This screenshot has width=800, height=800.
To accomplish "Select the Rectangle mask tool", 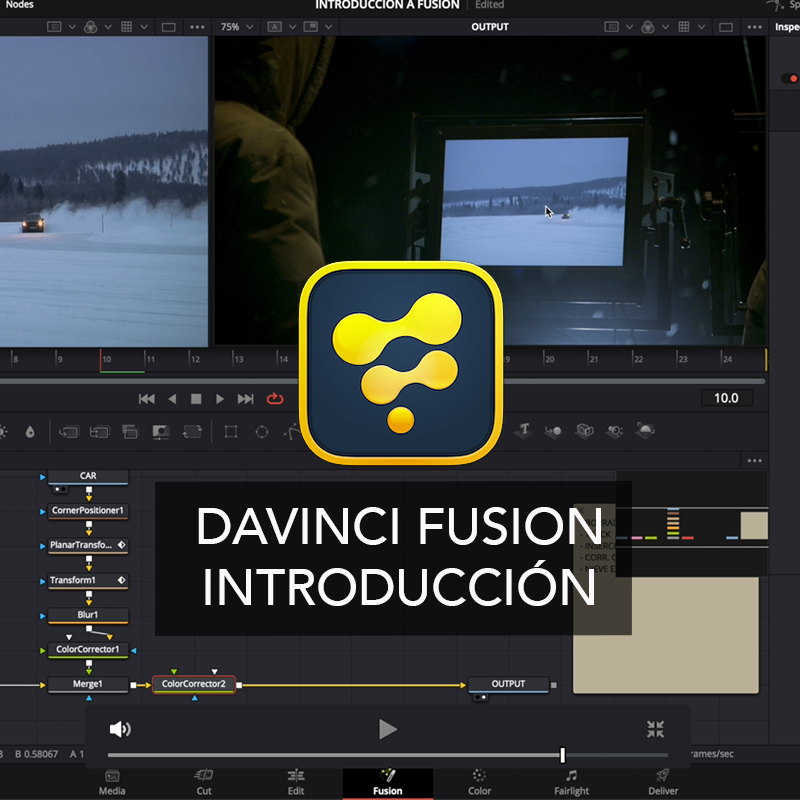I will (231, 432).
